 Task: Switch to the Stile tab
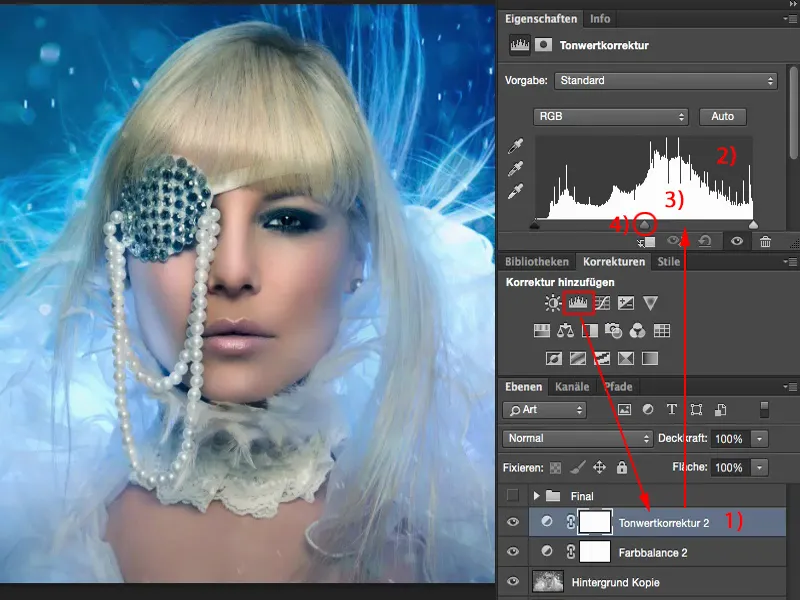[668, 262]
